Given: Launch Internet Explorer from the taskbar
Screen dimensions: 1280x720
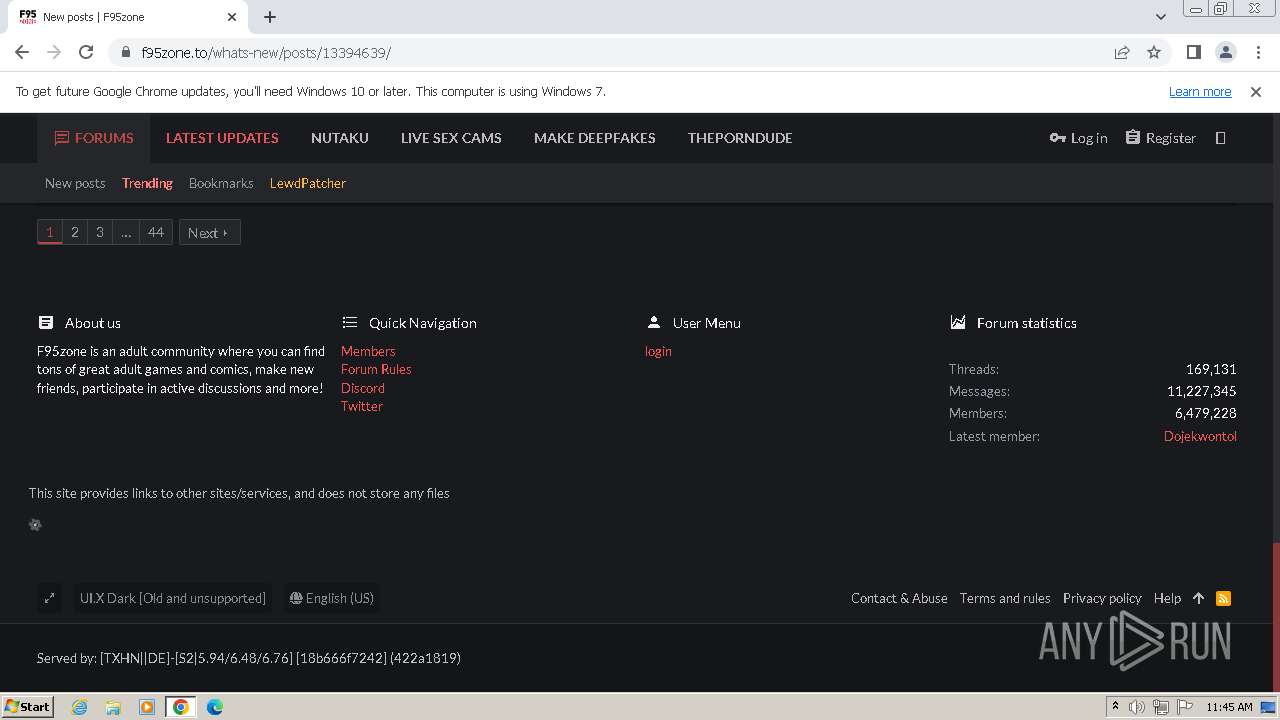Looking at the screenshot, I should [79, 707].
